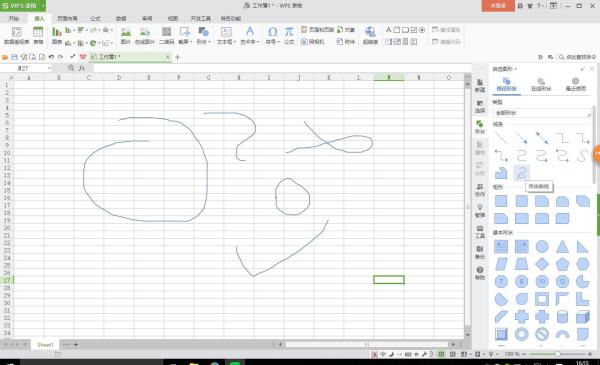Screen dimensions: 600x365
Task: Insert a table with the Table icon
Action: 38,35
